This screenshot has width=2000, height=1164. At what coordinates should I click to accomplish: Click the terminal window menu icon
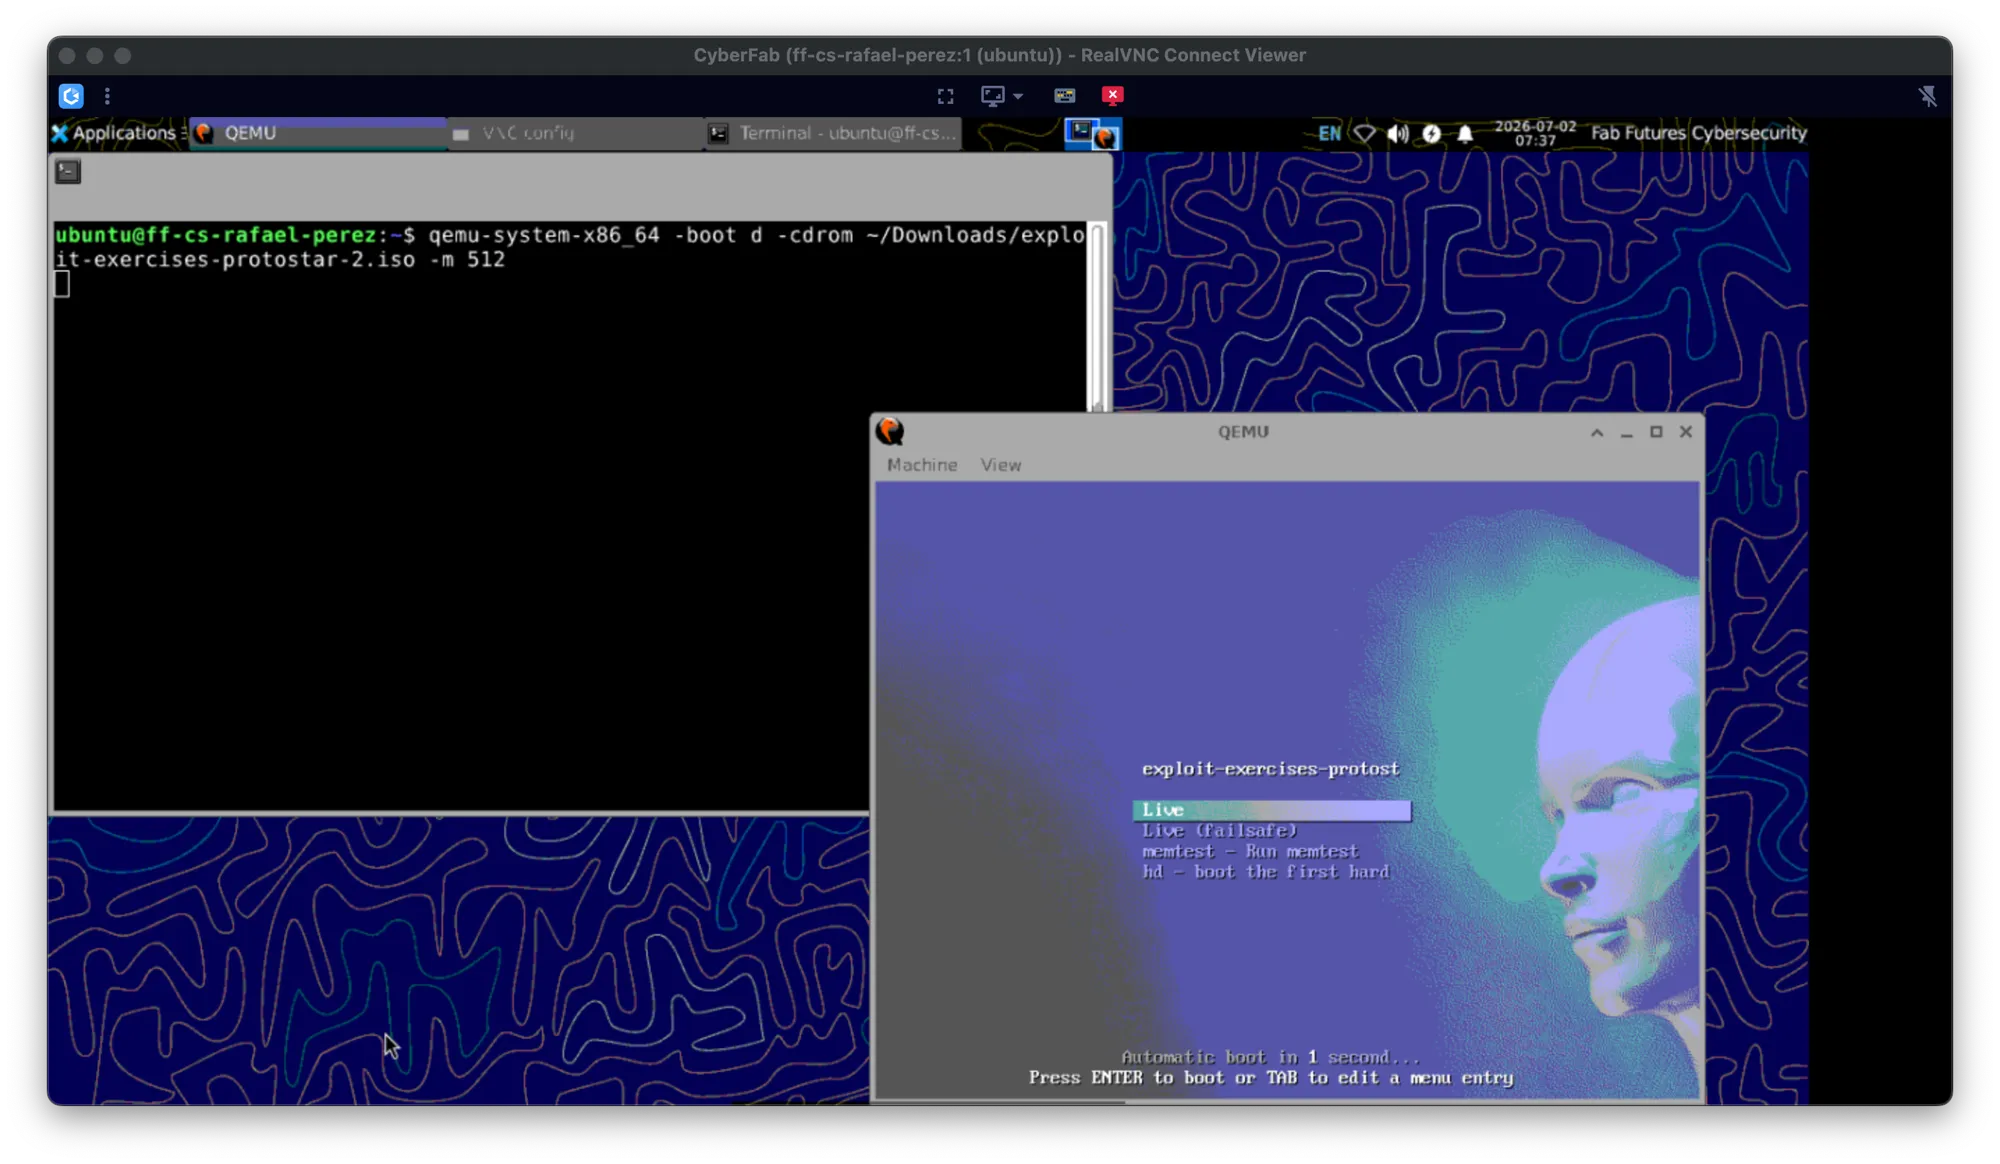point(68,171)
